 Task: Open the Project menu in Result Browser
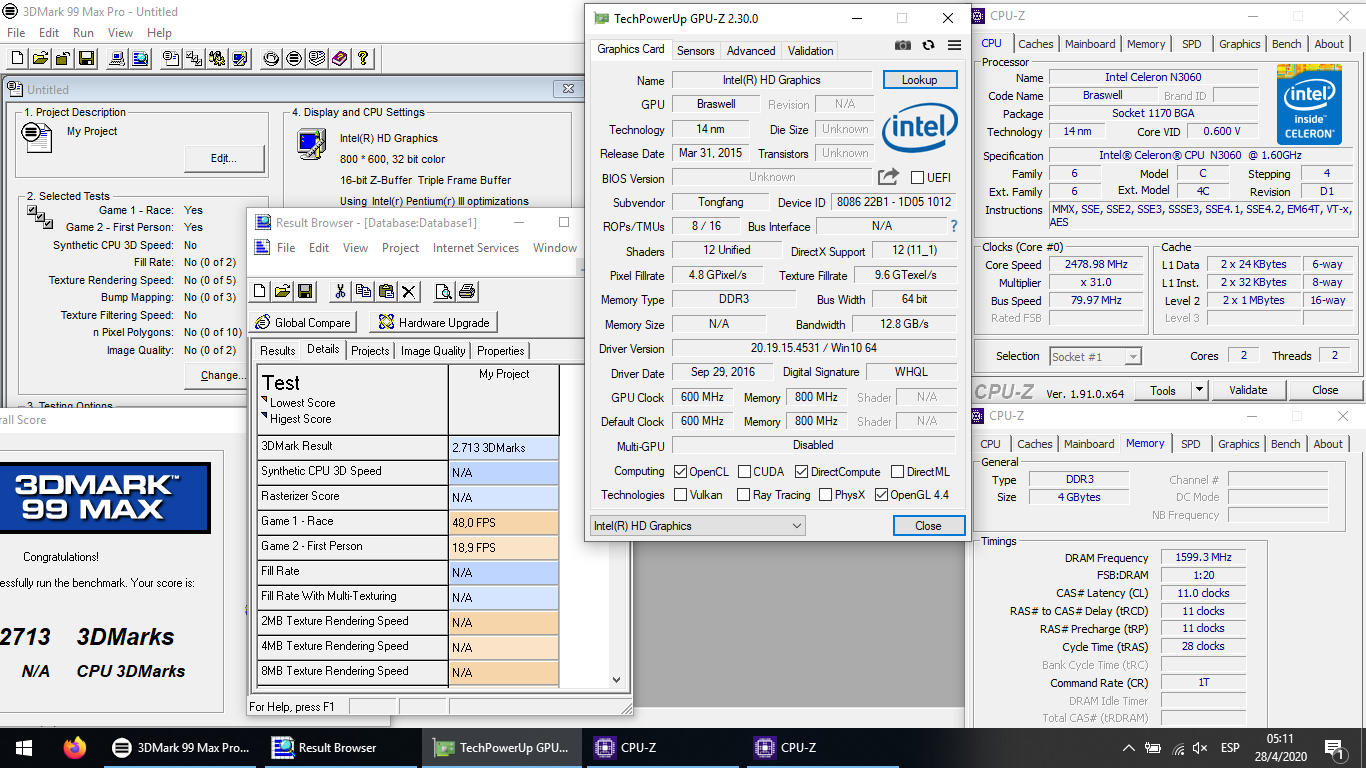(x=400, y=248)
